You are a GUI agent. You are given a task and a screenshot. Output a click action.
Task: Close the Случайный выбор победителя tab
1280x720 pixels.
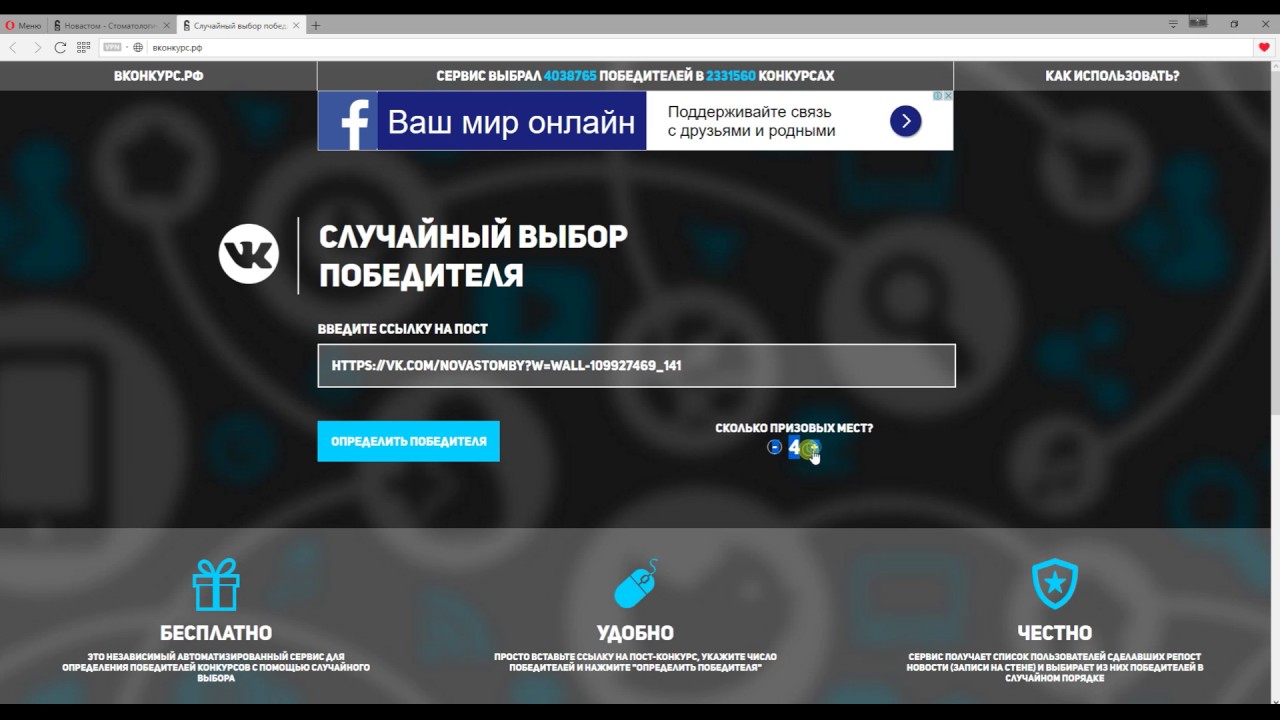(x=296, y=25)
